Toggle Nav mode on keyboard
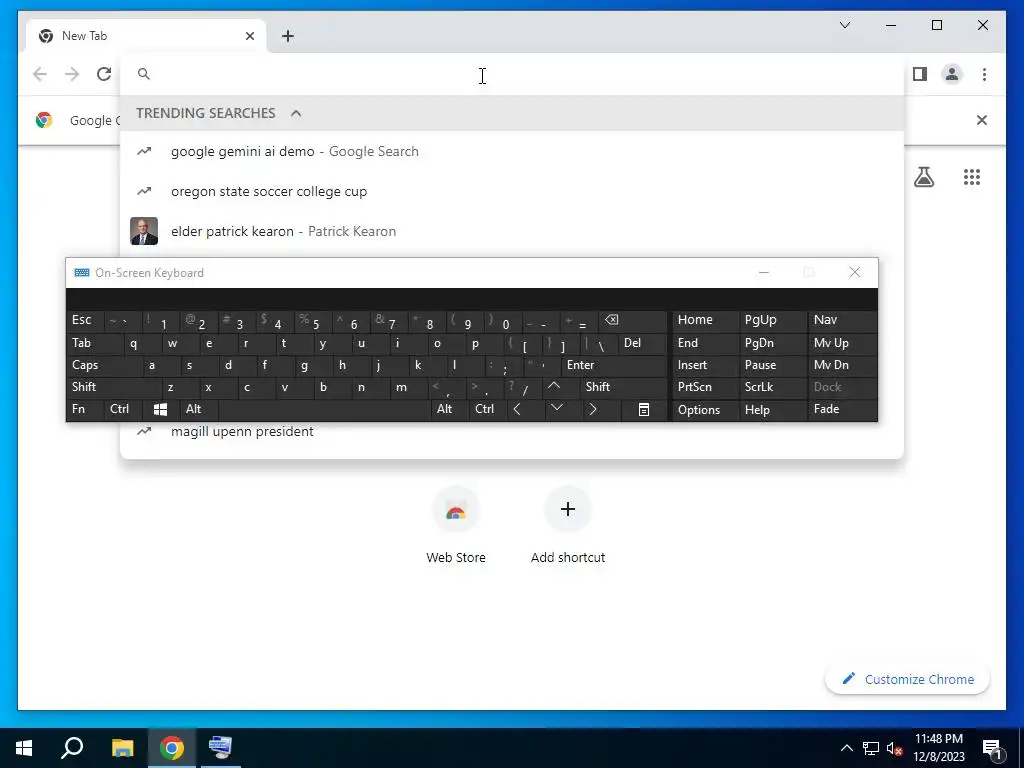Viewport: 1024px width, 768px height. tap(842, 320)
